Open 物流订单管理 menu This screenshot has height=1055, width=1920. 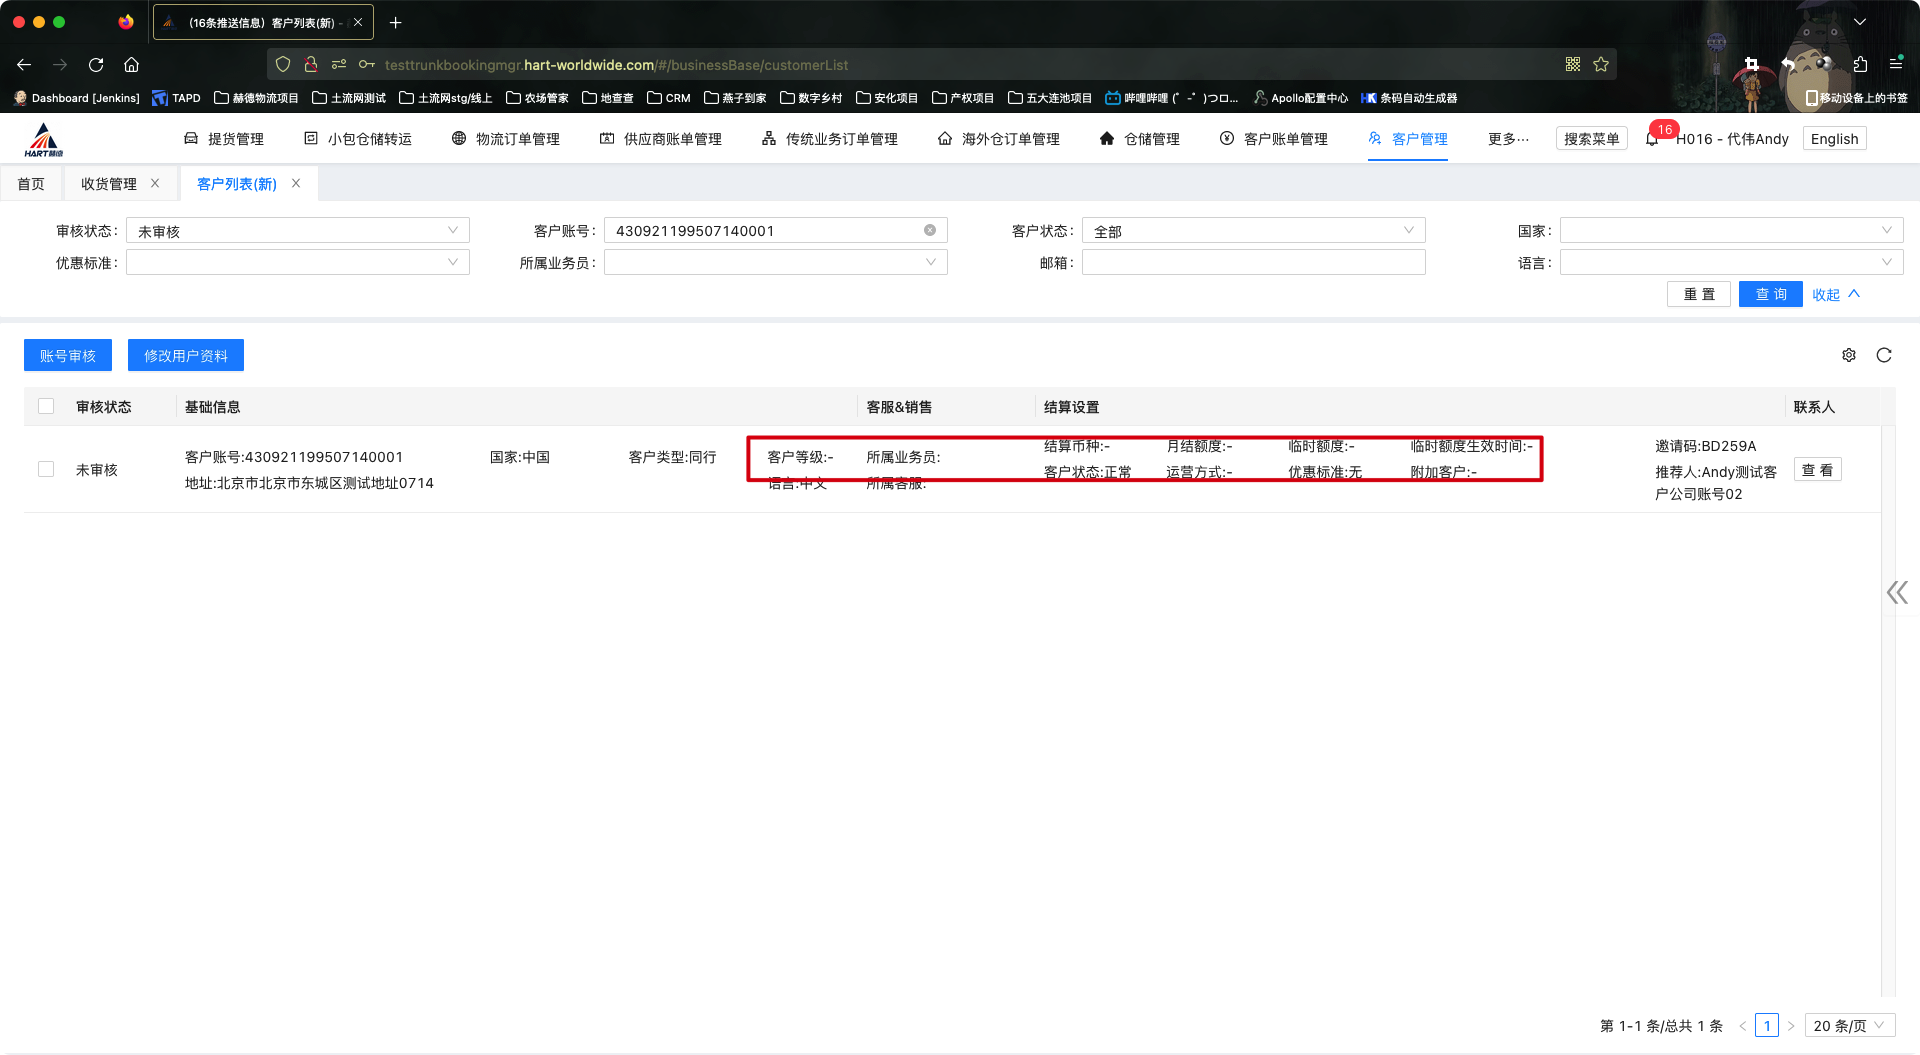tap(506, 139)
